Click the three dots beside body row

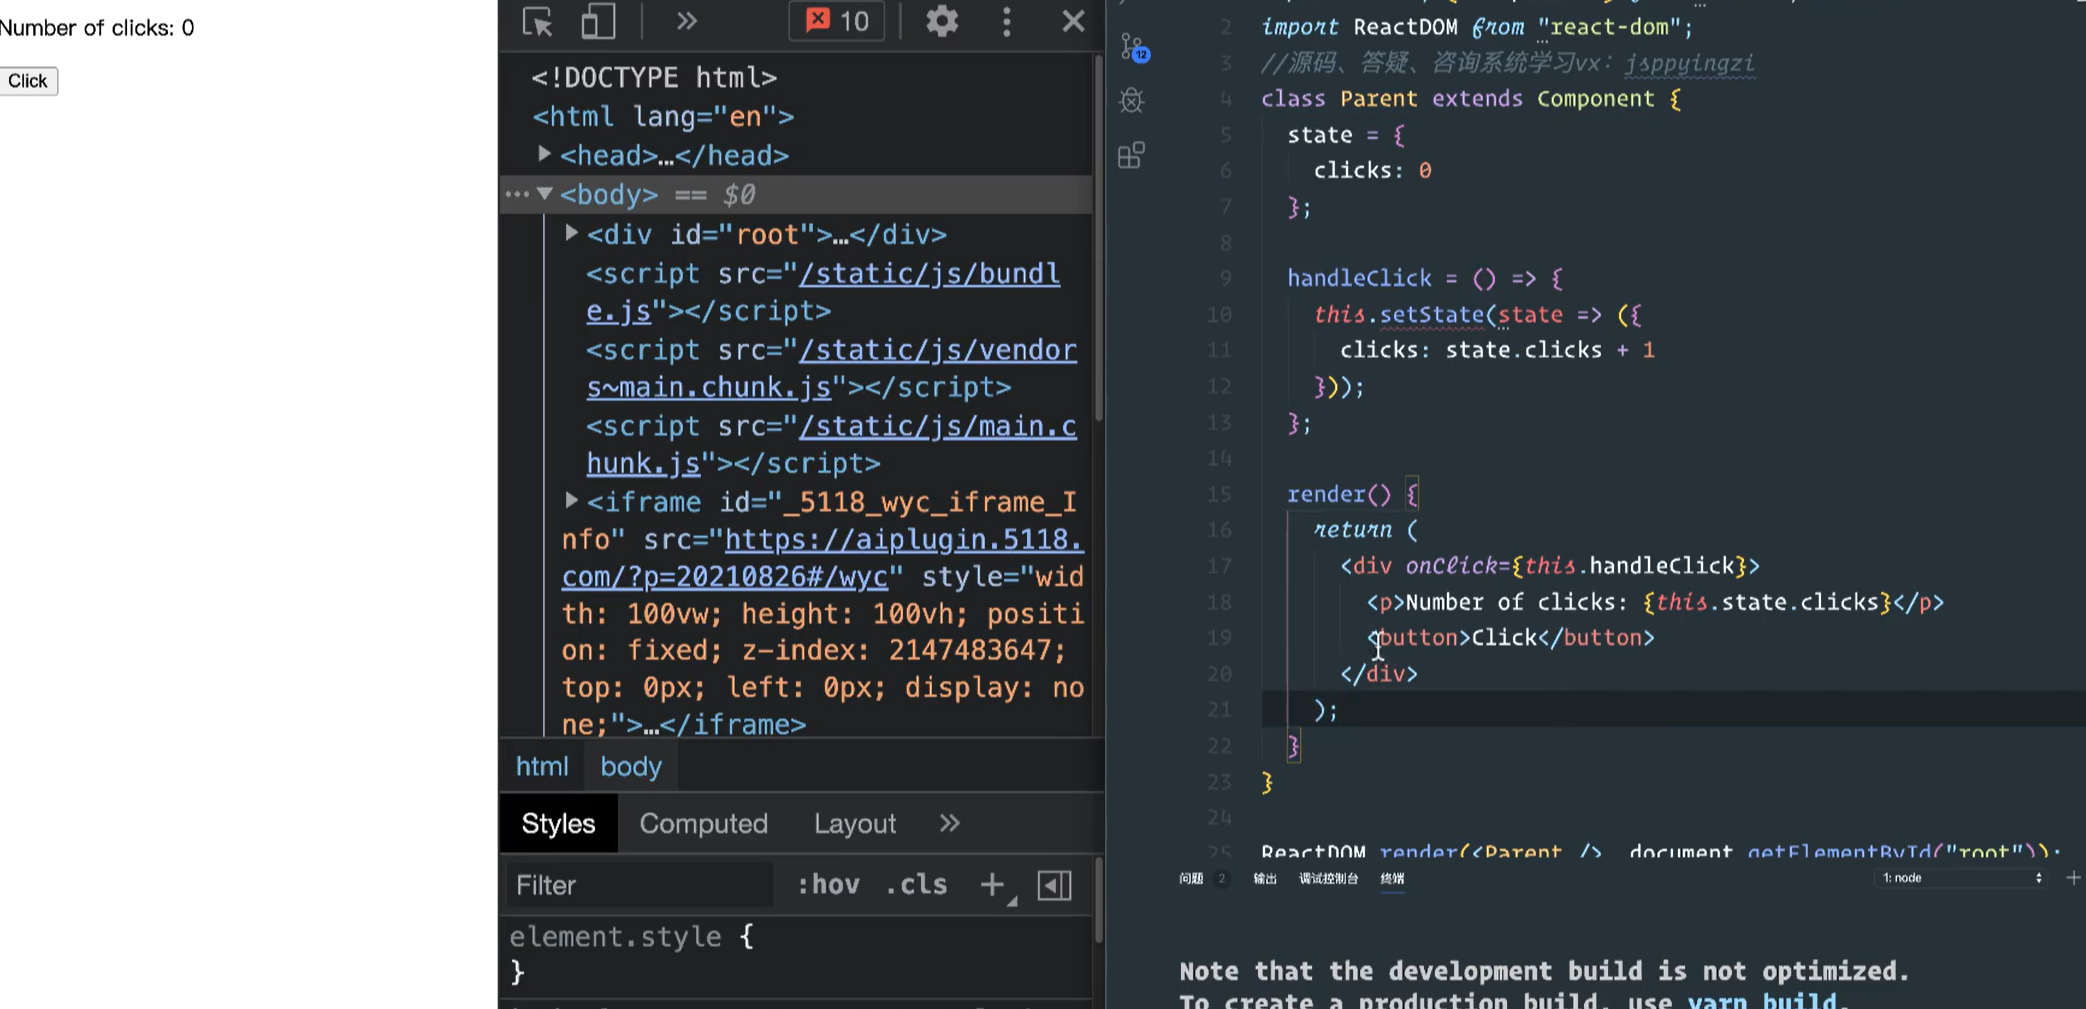pos(517,194)
